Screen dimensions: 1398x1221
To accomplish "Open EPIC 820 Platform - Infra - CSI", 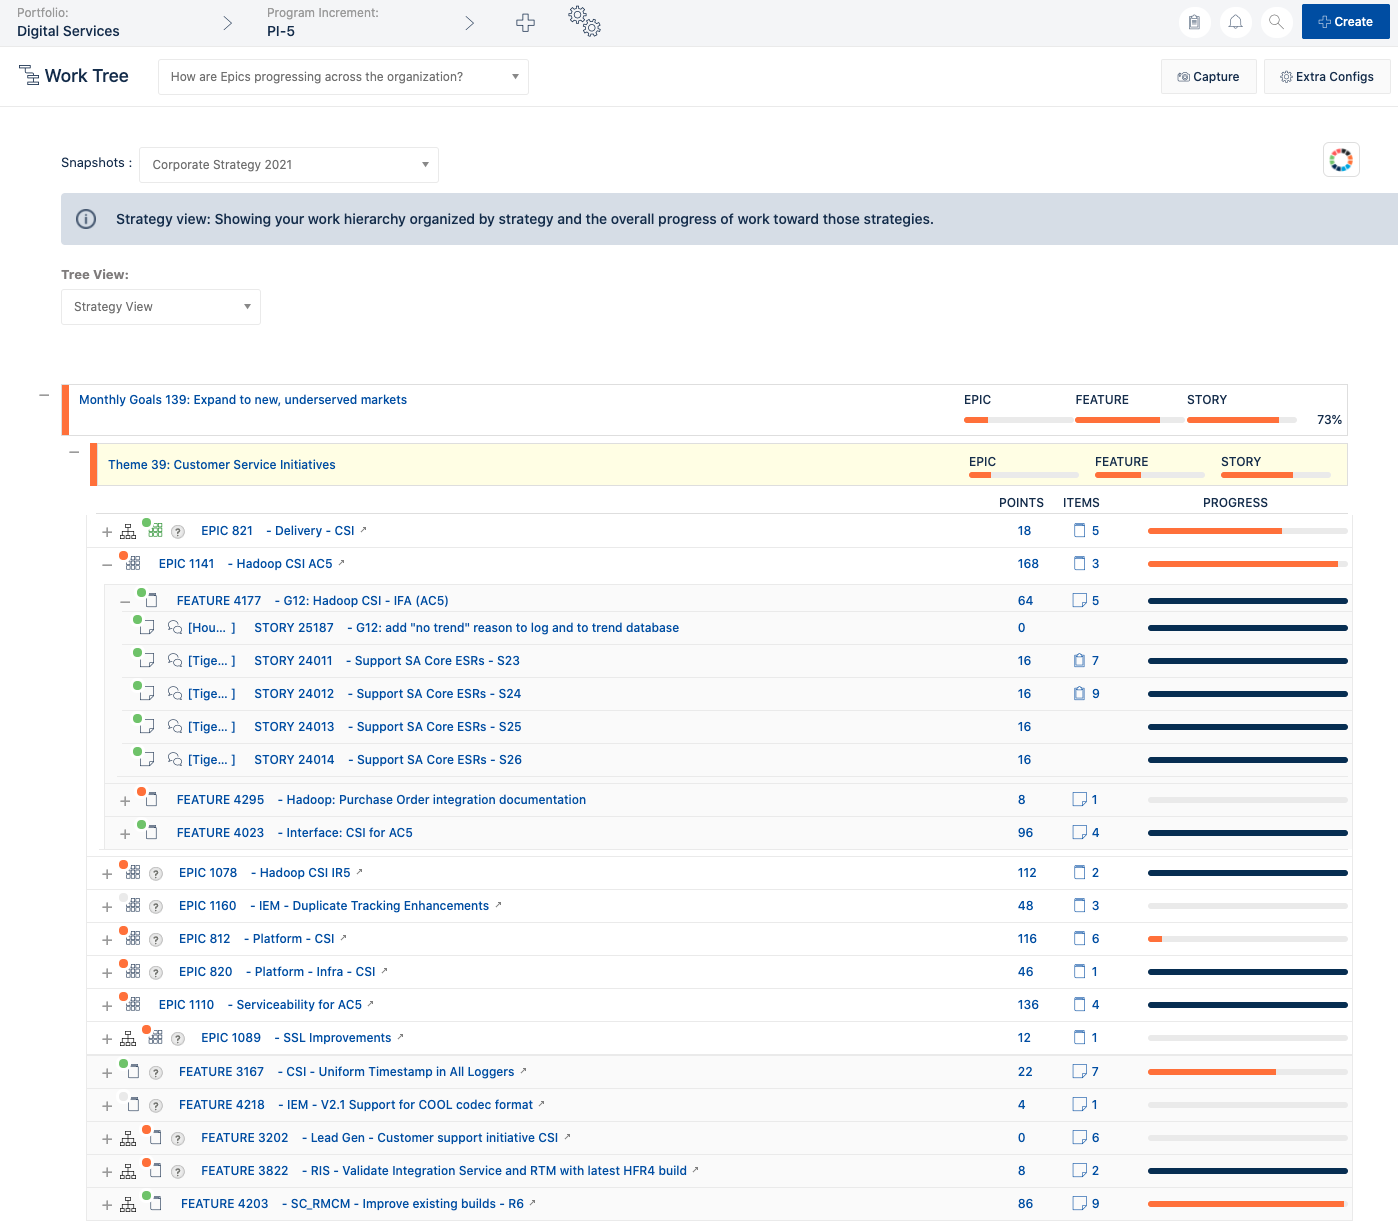I will click(x=277, y=972).
